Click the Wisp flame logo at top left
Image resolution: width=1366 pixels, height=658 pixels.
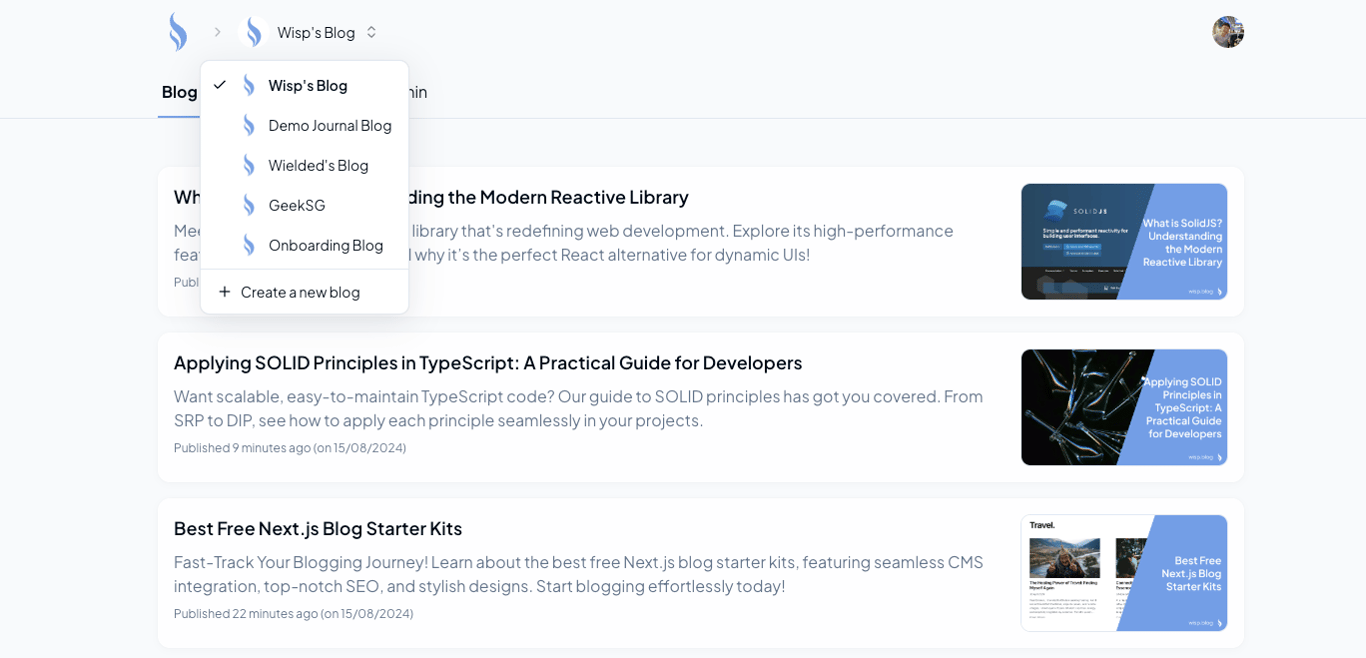[178, 32]
